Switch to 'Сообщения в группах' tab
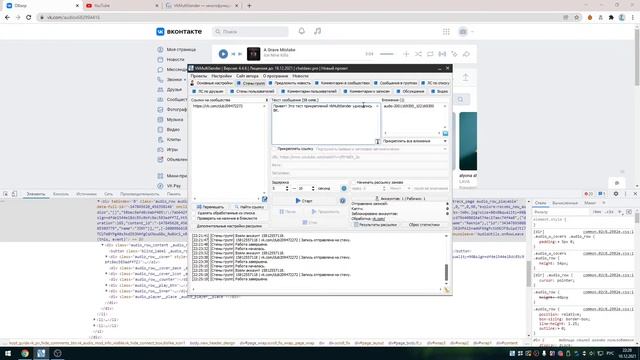 396,83
